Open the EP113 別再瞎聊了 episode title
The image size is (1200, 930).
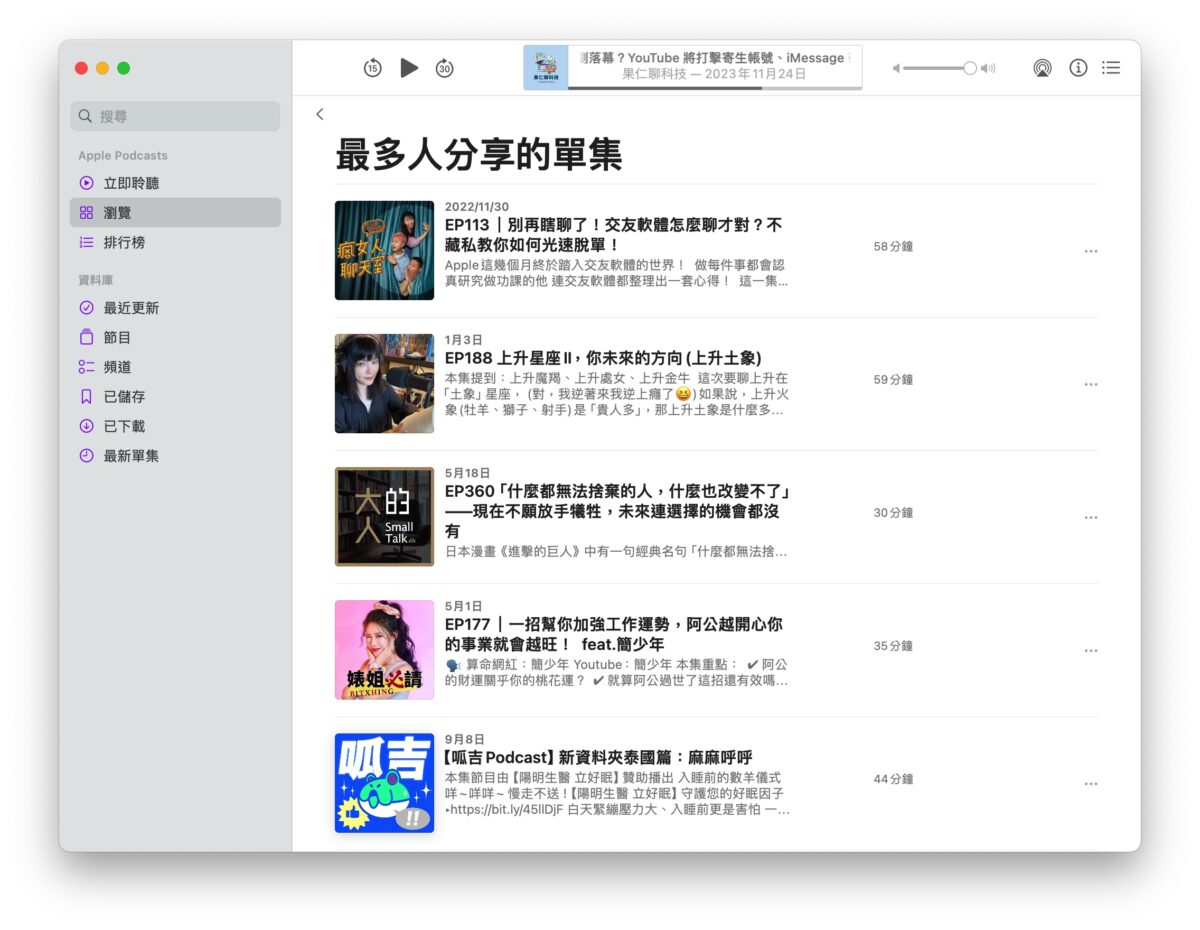coord(613,235)
